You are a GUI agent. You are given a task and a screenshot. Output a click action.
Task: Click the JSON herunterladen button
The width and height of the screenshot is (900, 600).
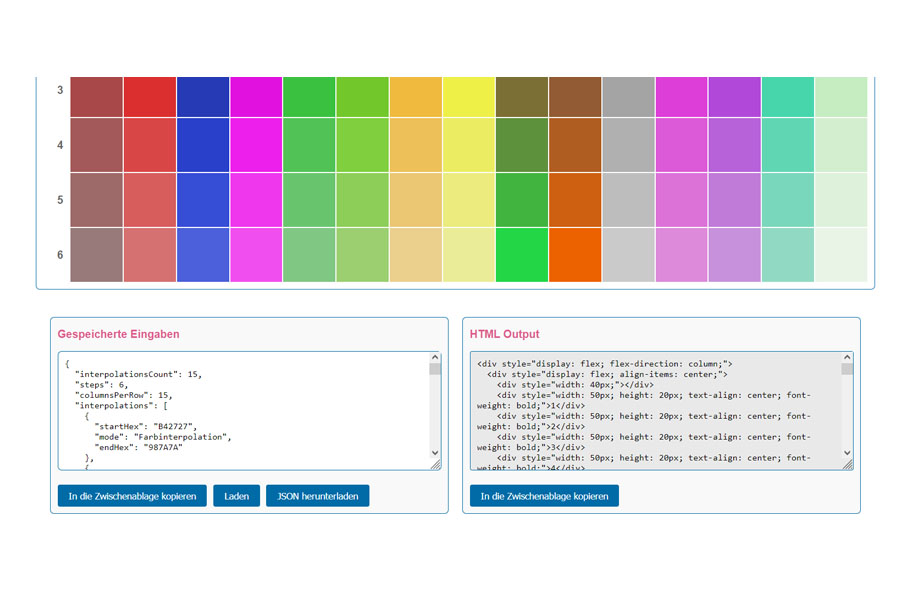(317, 496)
